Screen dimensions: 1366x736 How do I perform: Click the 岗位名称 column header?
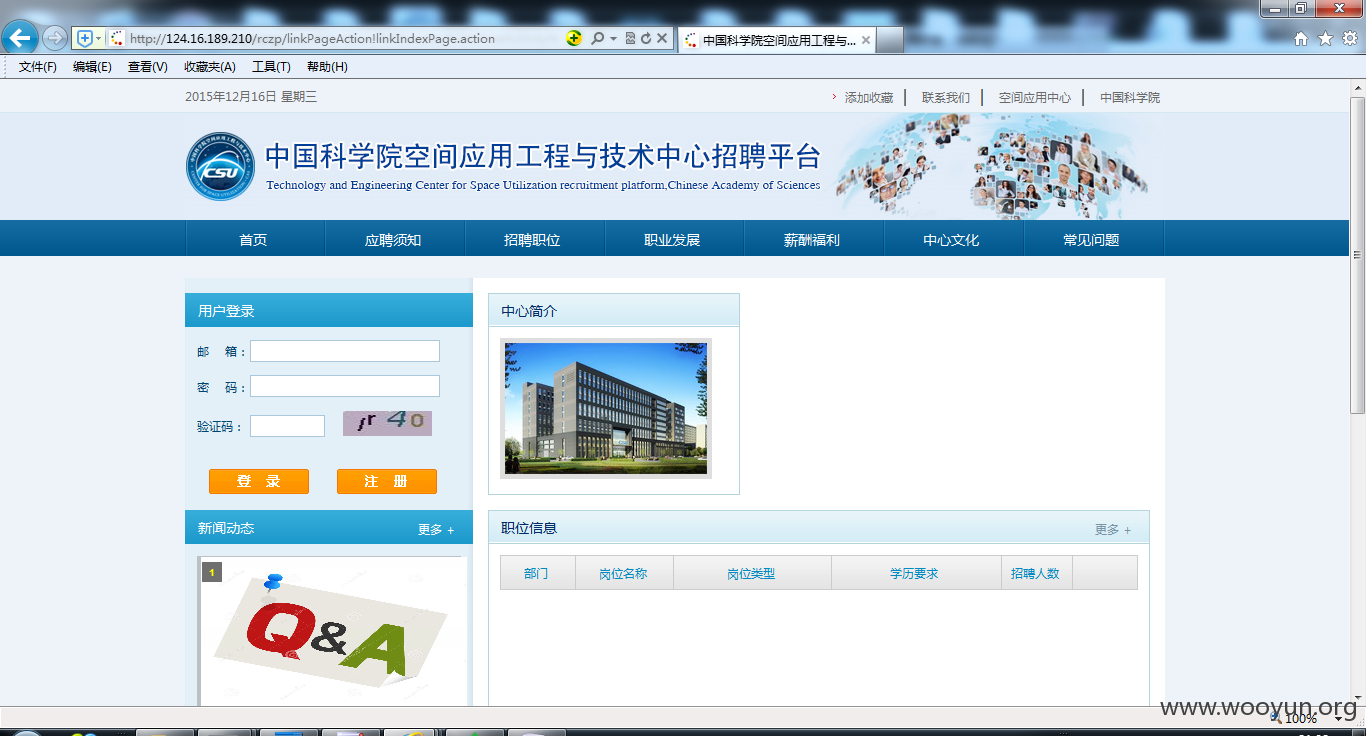(x=623, y=574)
